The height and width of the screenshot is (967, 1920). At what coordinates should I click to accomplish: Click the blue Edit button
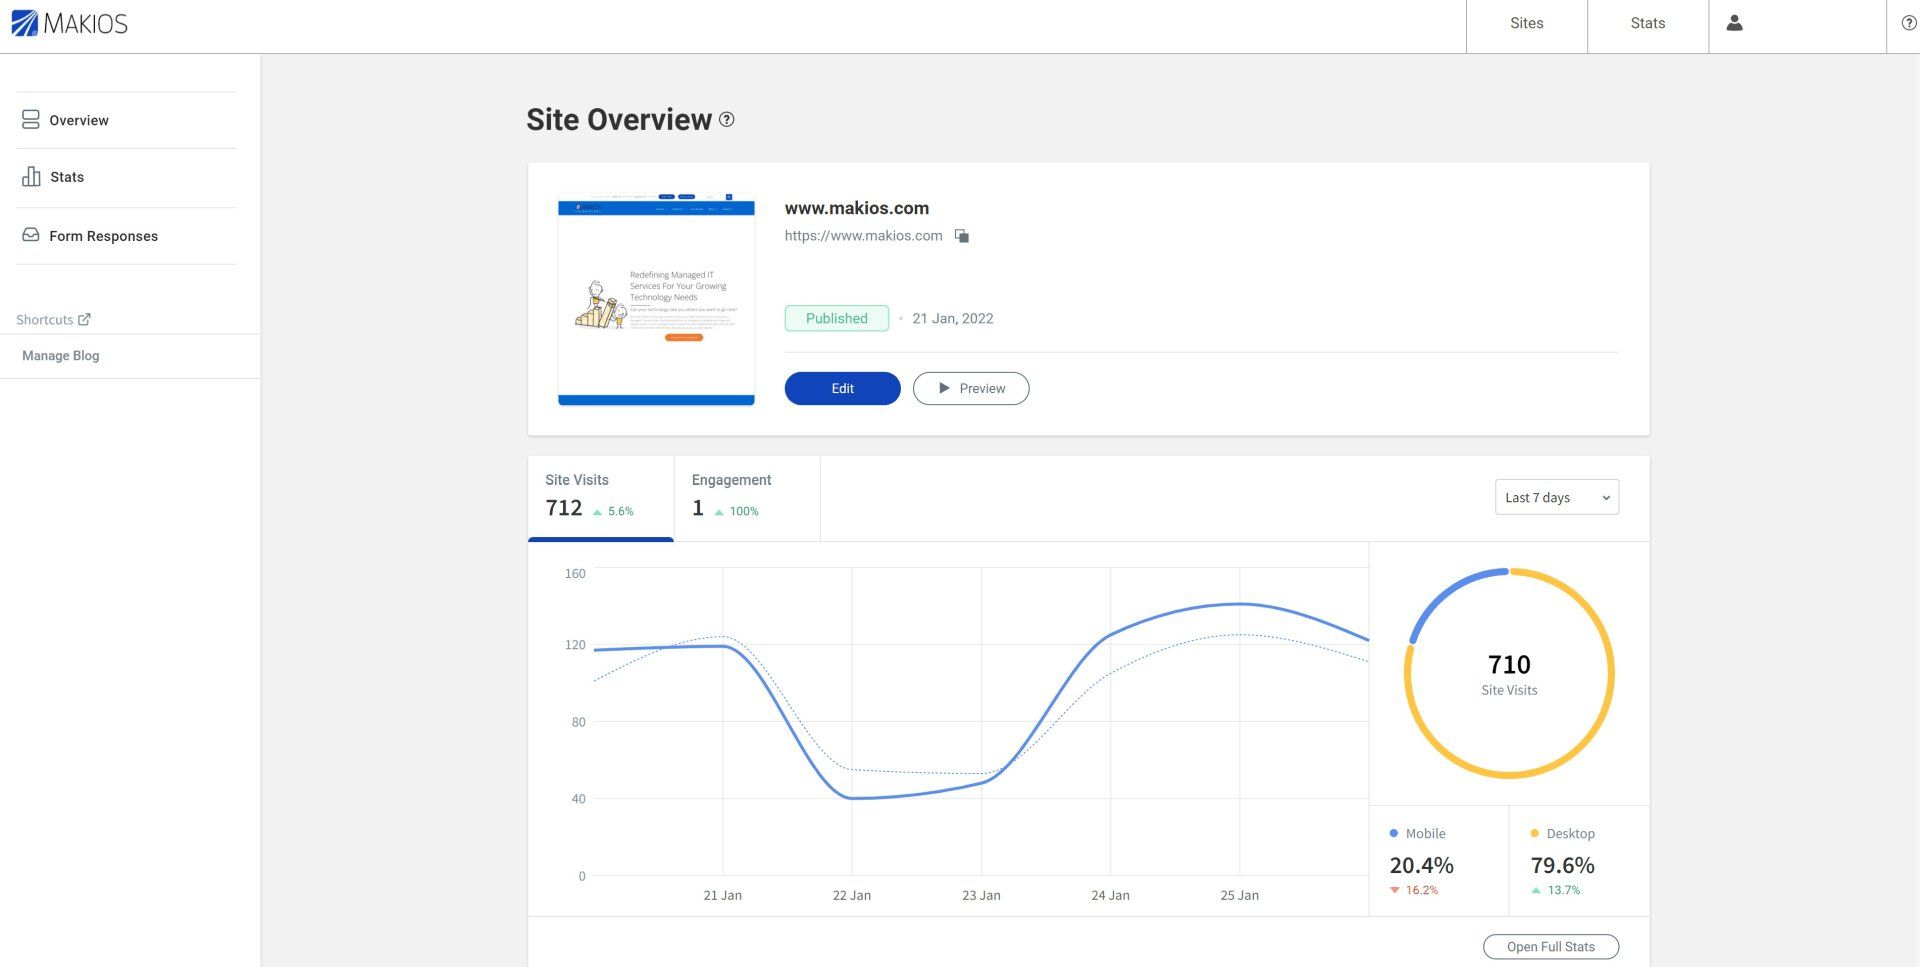pyautogui.click(x=842, y=388)
